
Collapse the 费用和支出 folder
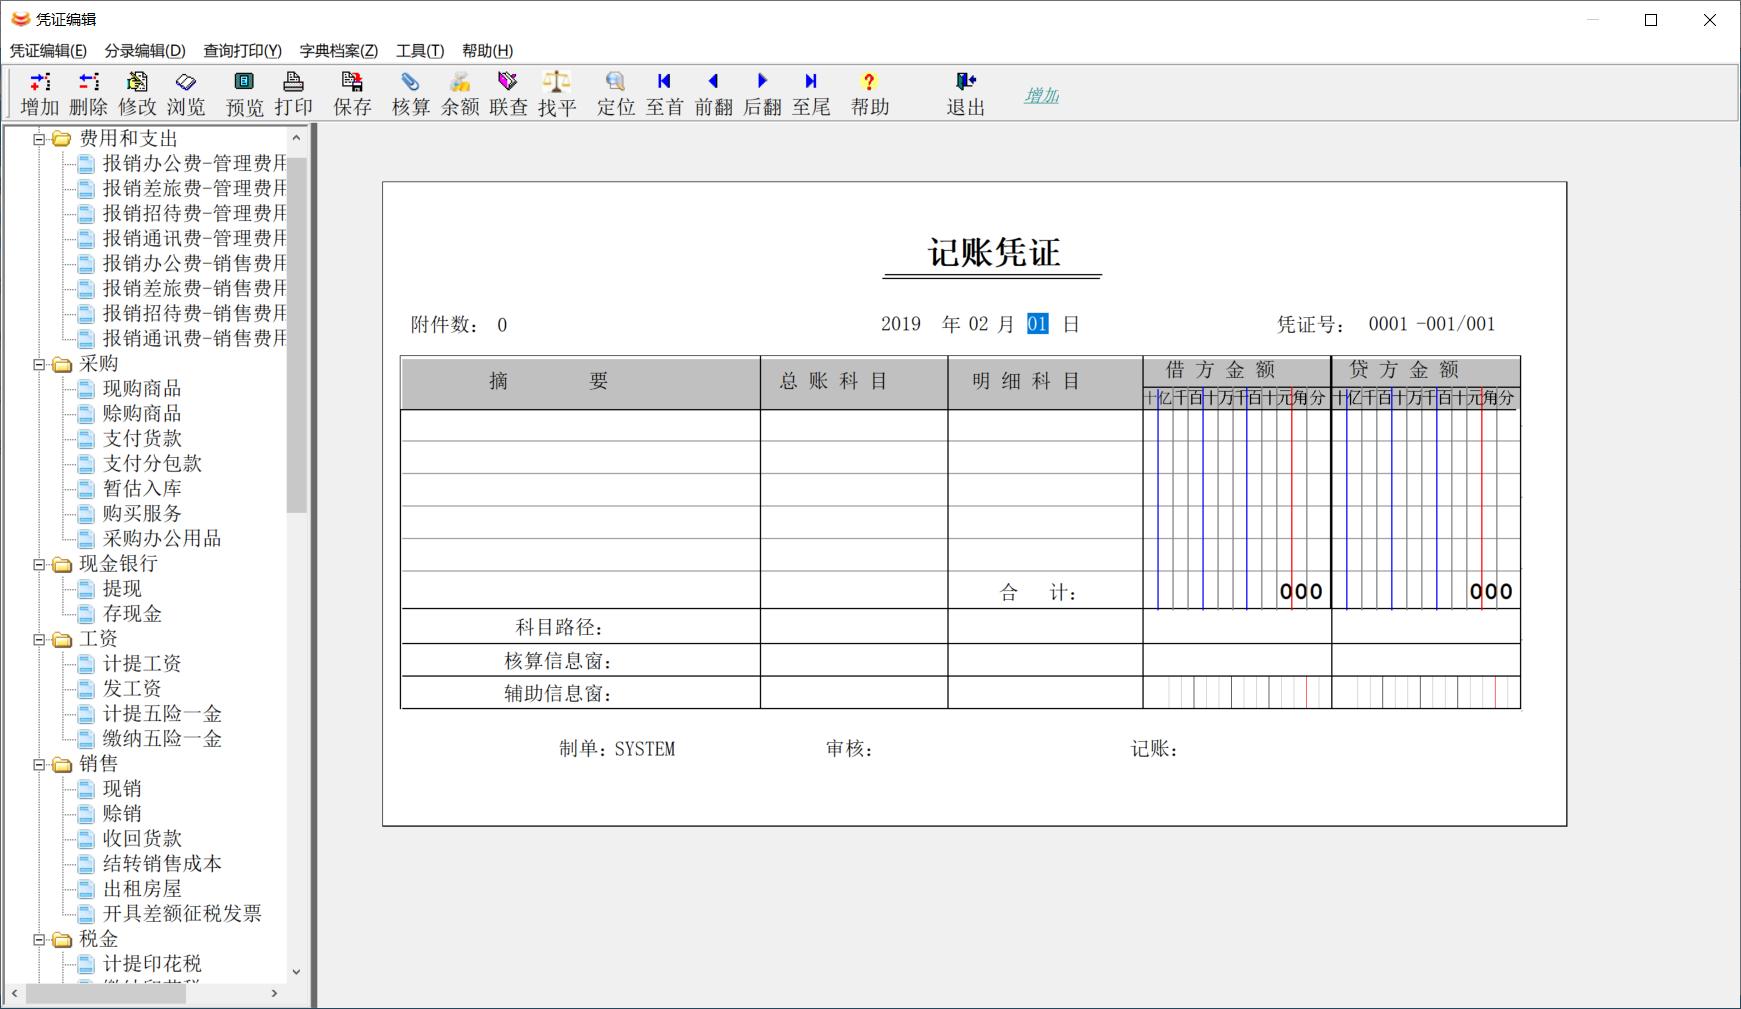click(40, 139)
